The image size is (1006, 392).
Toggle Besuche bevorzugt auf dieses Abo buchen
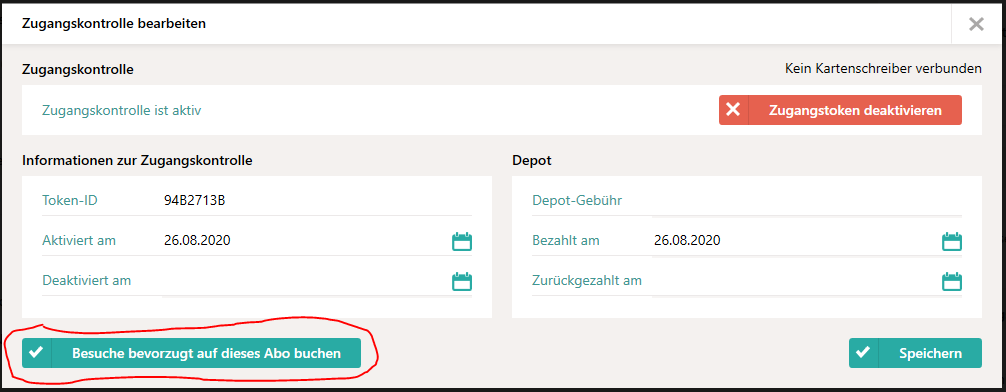191,353
